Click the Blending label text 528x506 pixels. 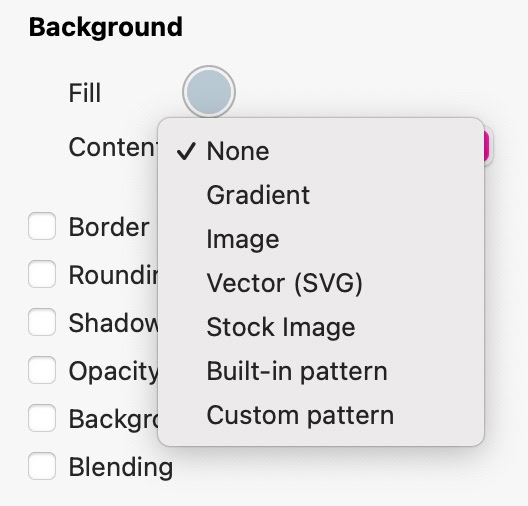click(121, 467)
